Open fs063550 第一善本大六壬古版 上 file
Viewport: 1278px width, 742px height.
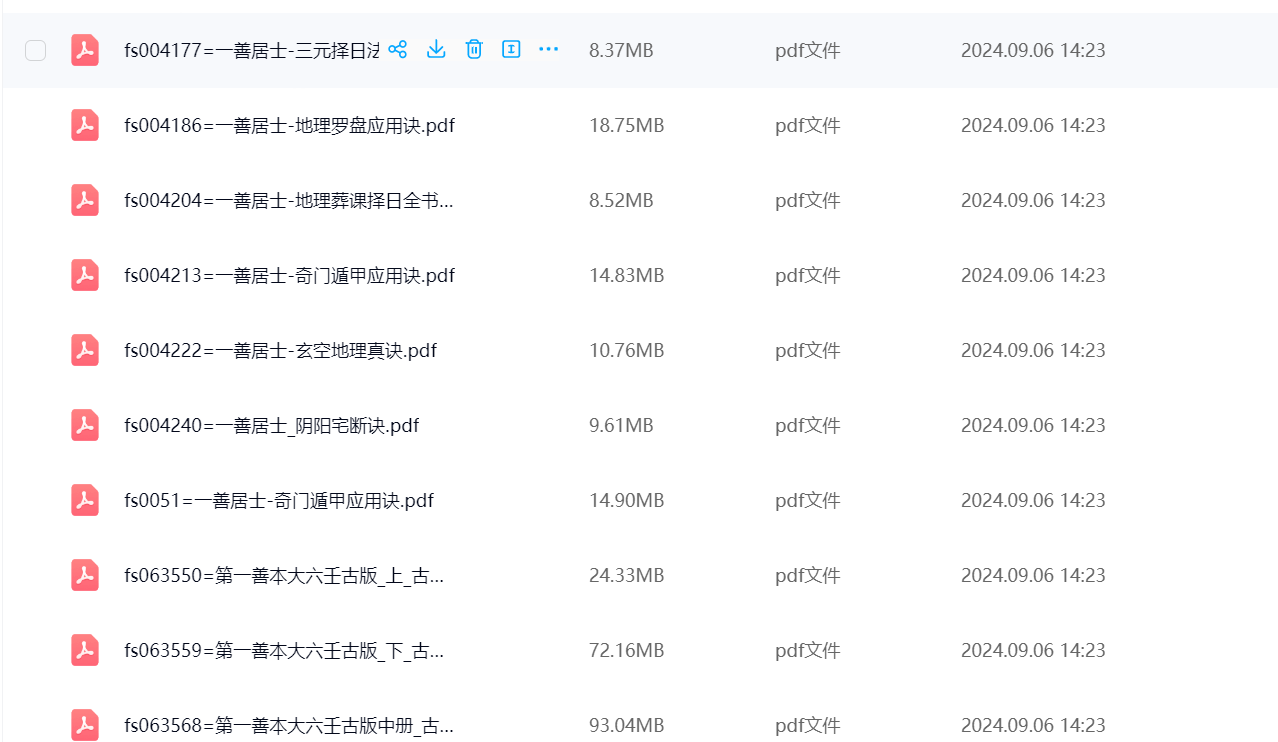pyautogui.click(x=284, y=576)
